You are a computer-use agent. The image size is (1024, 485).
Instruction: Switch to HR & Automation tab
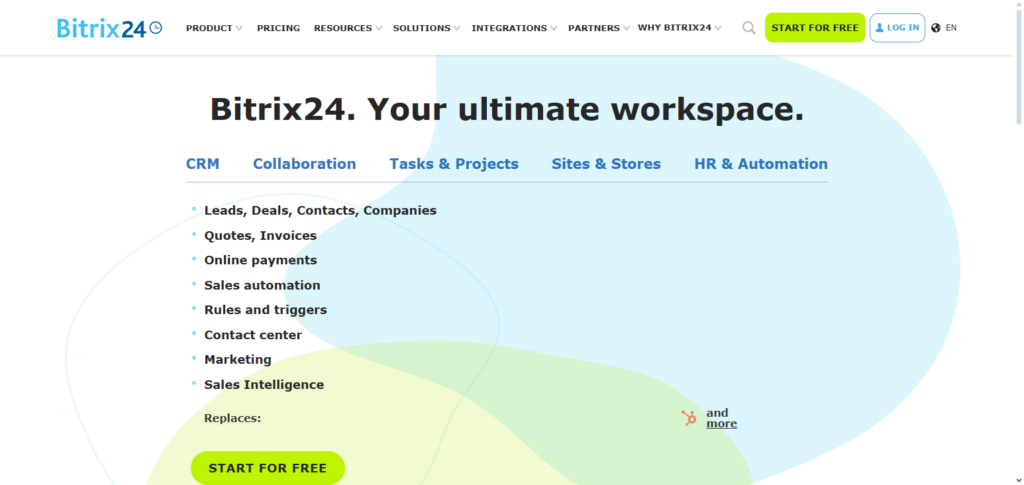[761, 164]
